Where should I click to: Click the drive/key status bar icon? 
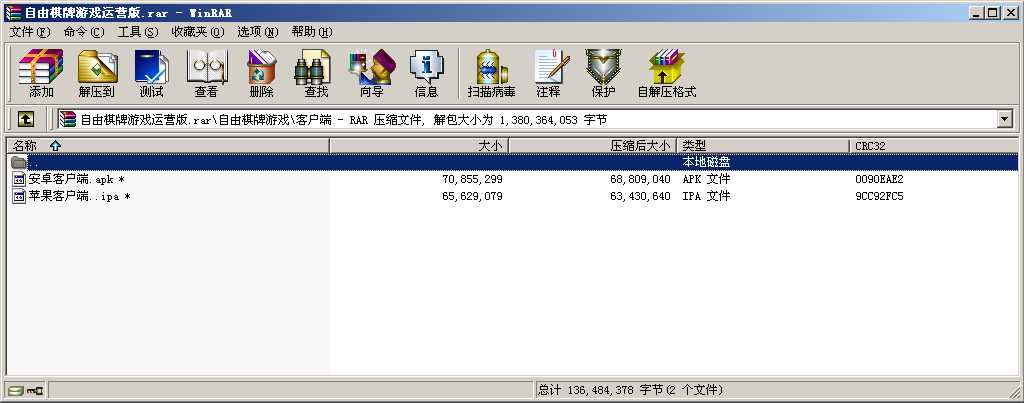pyautogui.click(x=26, y=391)
